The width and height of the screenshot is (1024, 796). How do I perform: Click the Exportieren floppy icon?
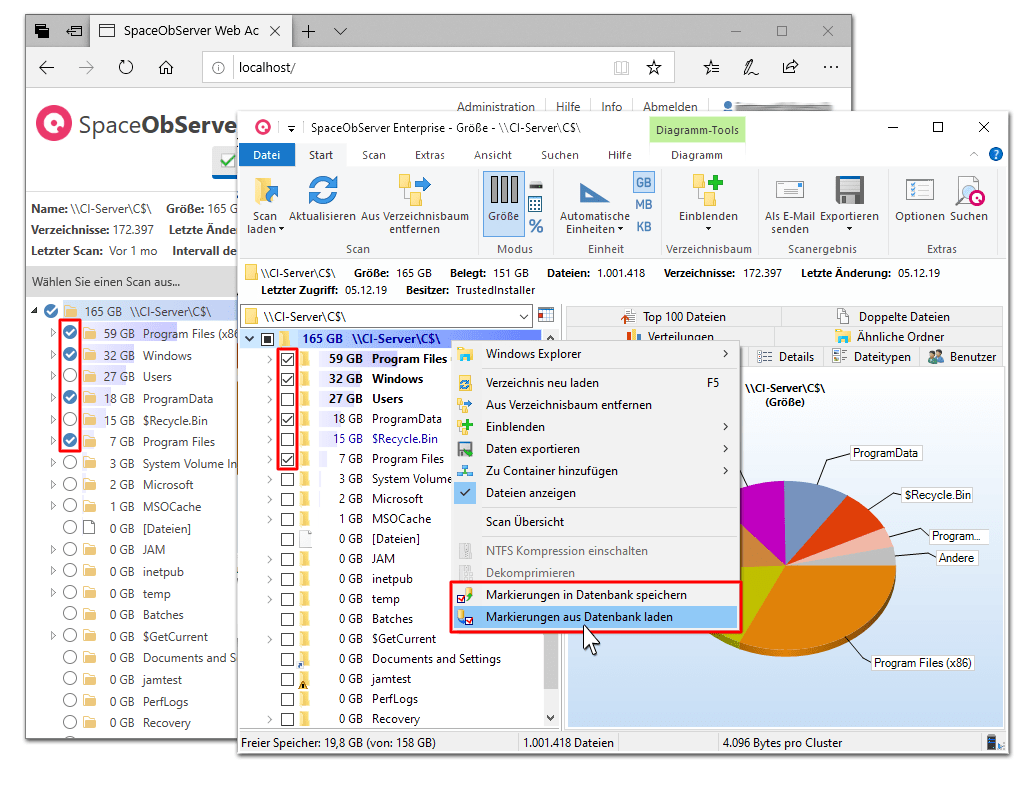click(849, 190)
